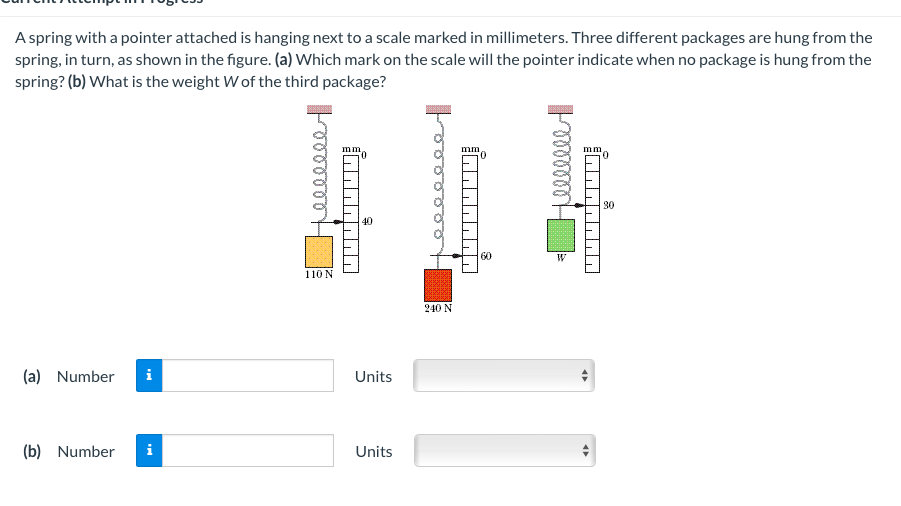The image size is (901, 506).
Task: Click the "240 N" weight label
Action: (x=438, y=308)
